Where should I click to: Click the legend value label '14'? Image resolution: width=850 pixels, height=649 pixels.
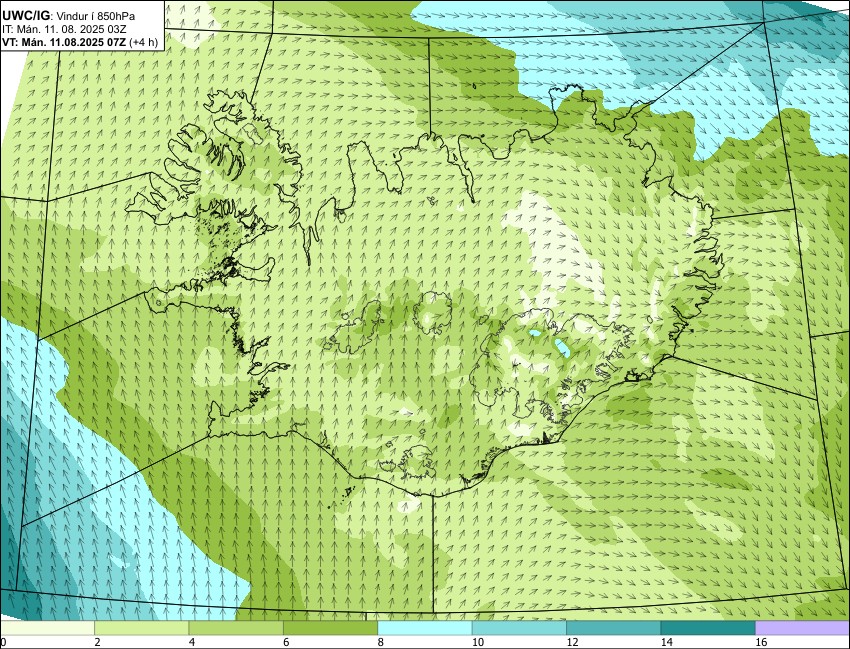[666, 642]
